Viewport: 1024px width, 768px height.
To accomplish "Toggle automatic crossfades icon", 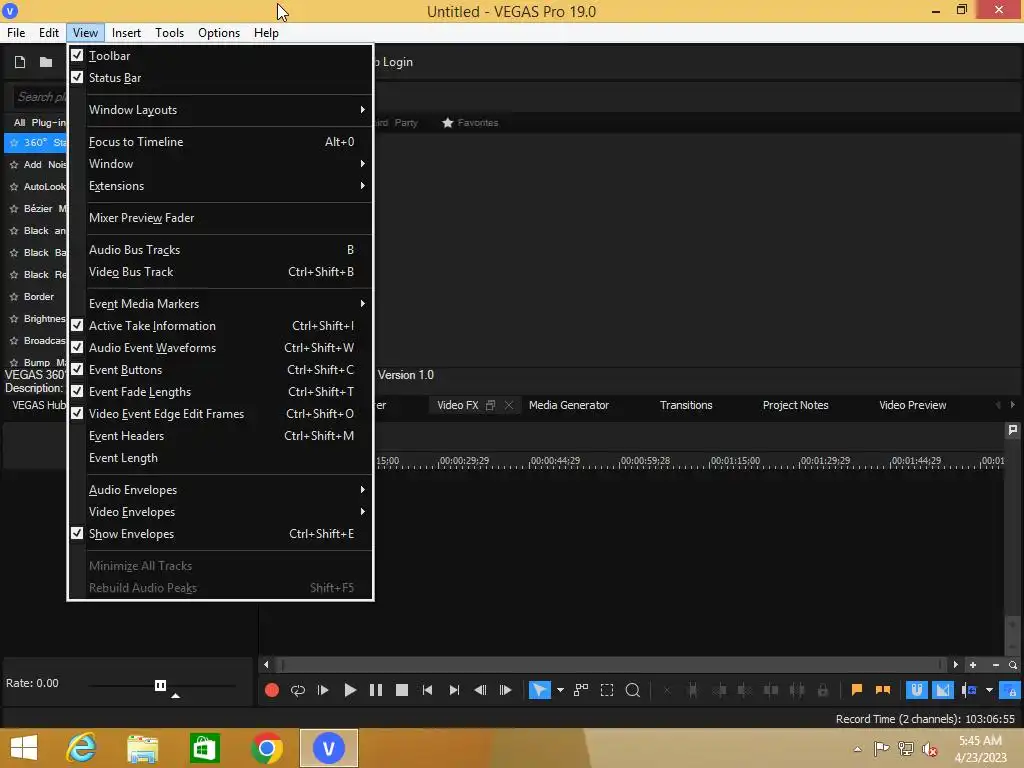I will (x=943, y=690).
